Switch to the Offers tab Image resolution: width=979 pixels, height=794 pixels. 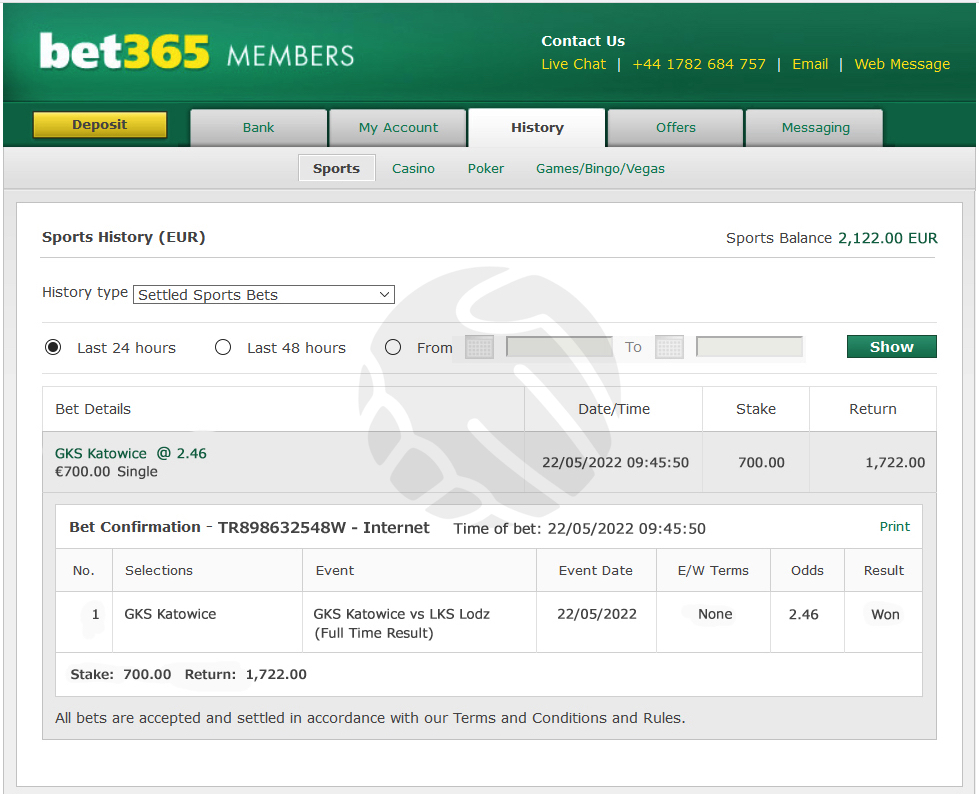tap(676, 128)
